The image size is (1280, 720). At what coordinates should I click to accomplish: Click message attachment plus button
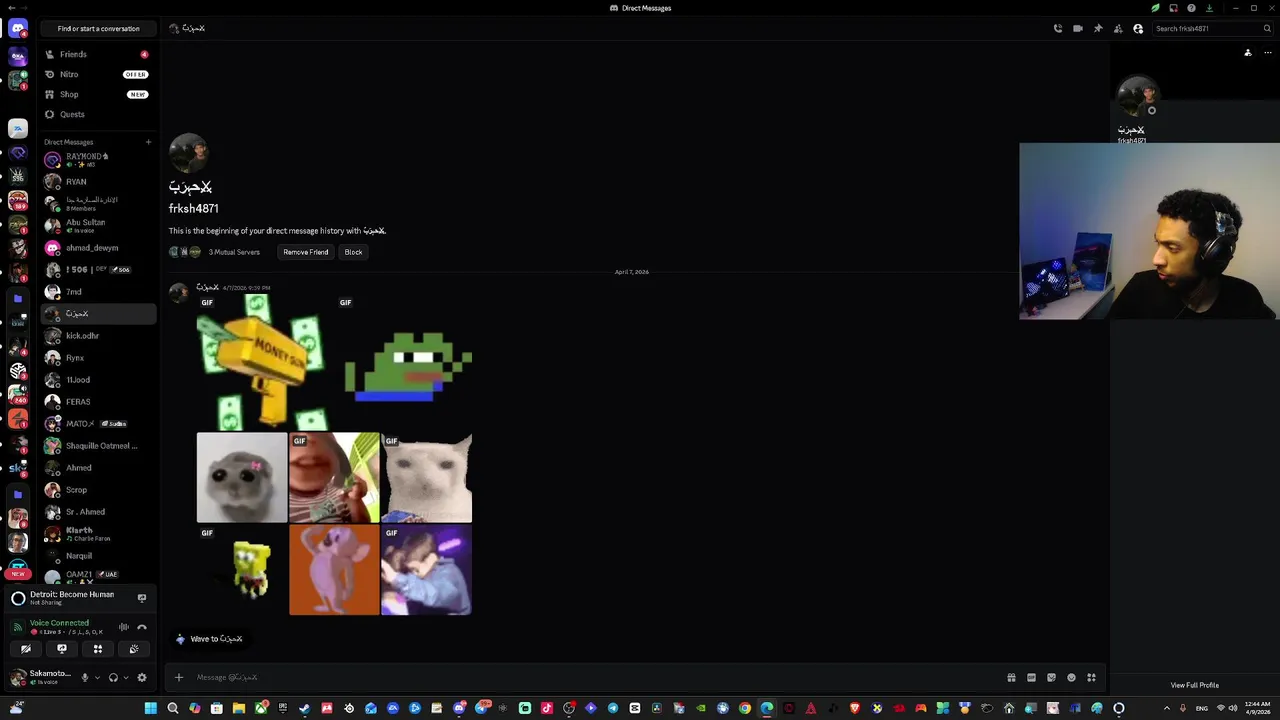[179, 677]
